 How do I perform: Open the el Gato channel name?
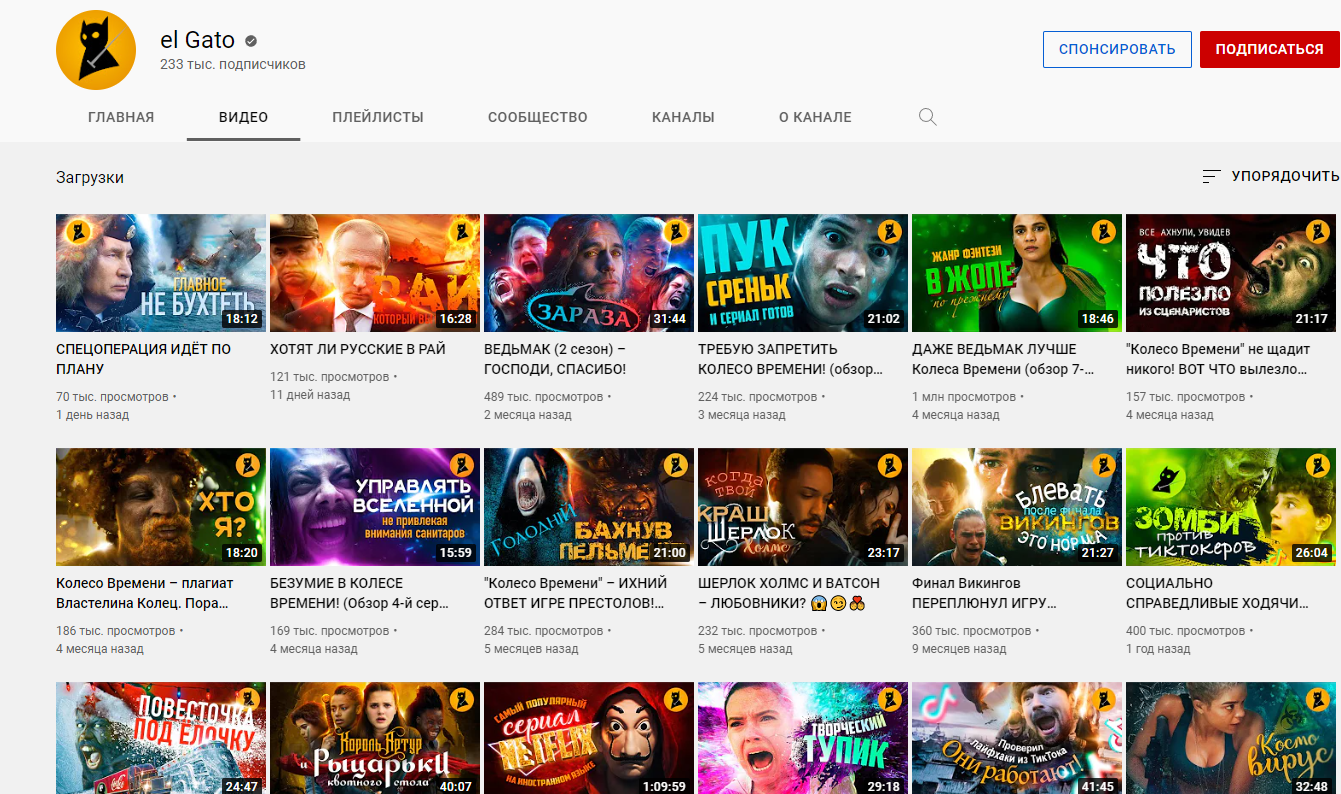pyautogui.click(x=198, y=40)
